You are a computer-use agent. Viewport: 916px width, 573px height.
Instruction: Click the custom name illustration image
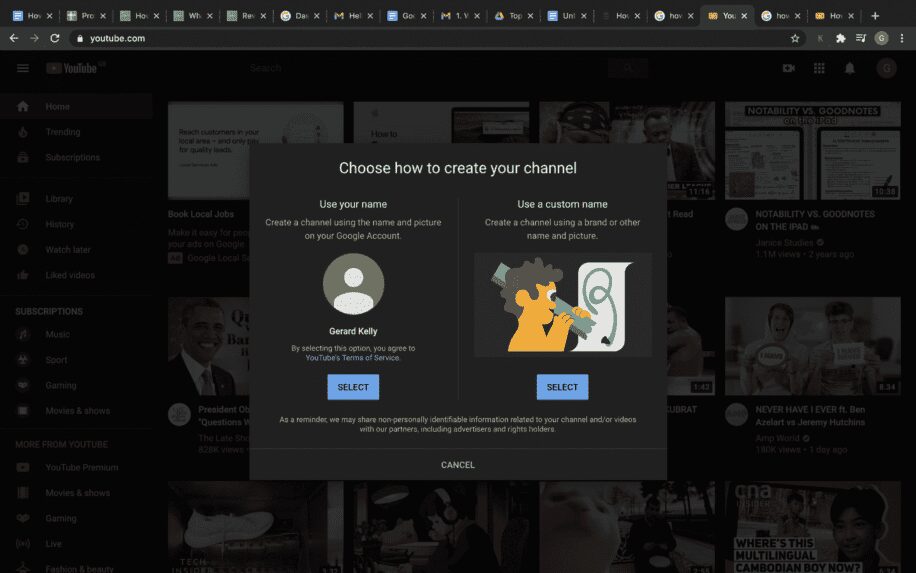click(x=563, y=305)
